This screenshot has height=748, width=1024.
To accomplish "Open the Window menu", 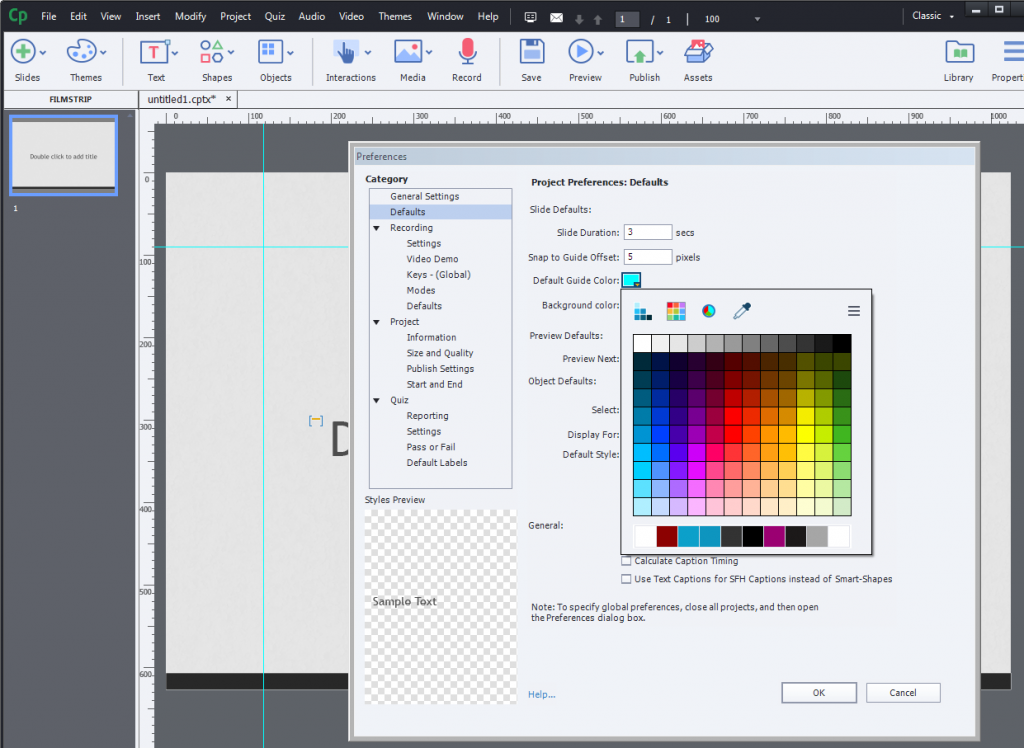I will pos(445,16).
